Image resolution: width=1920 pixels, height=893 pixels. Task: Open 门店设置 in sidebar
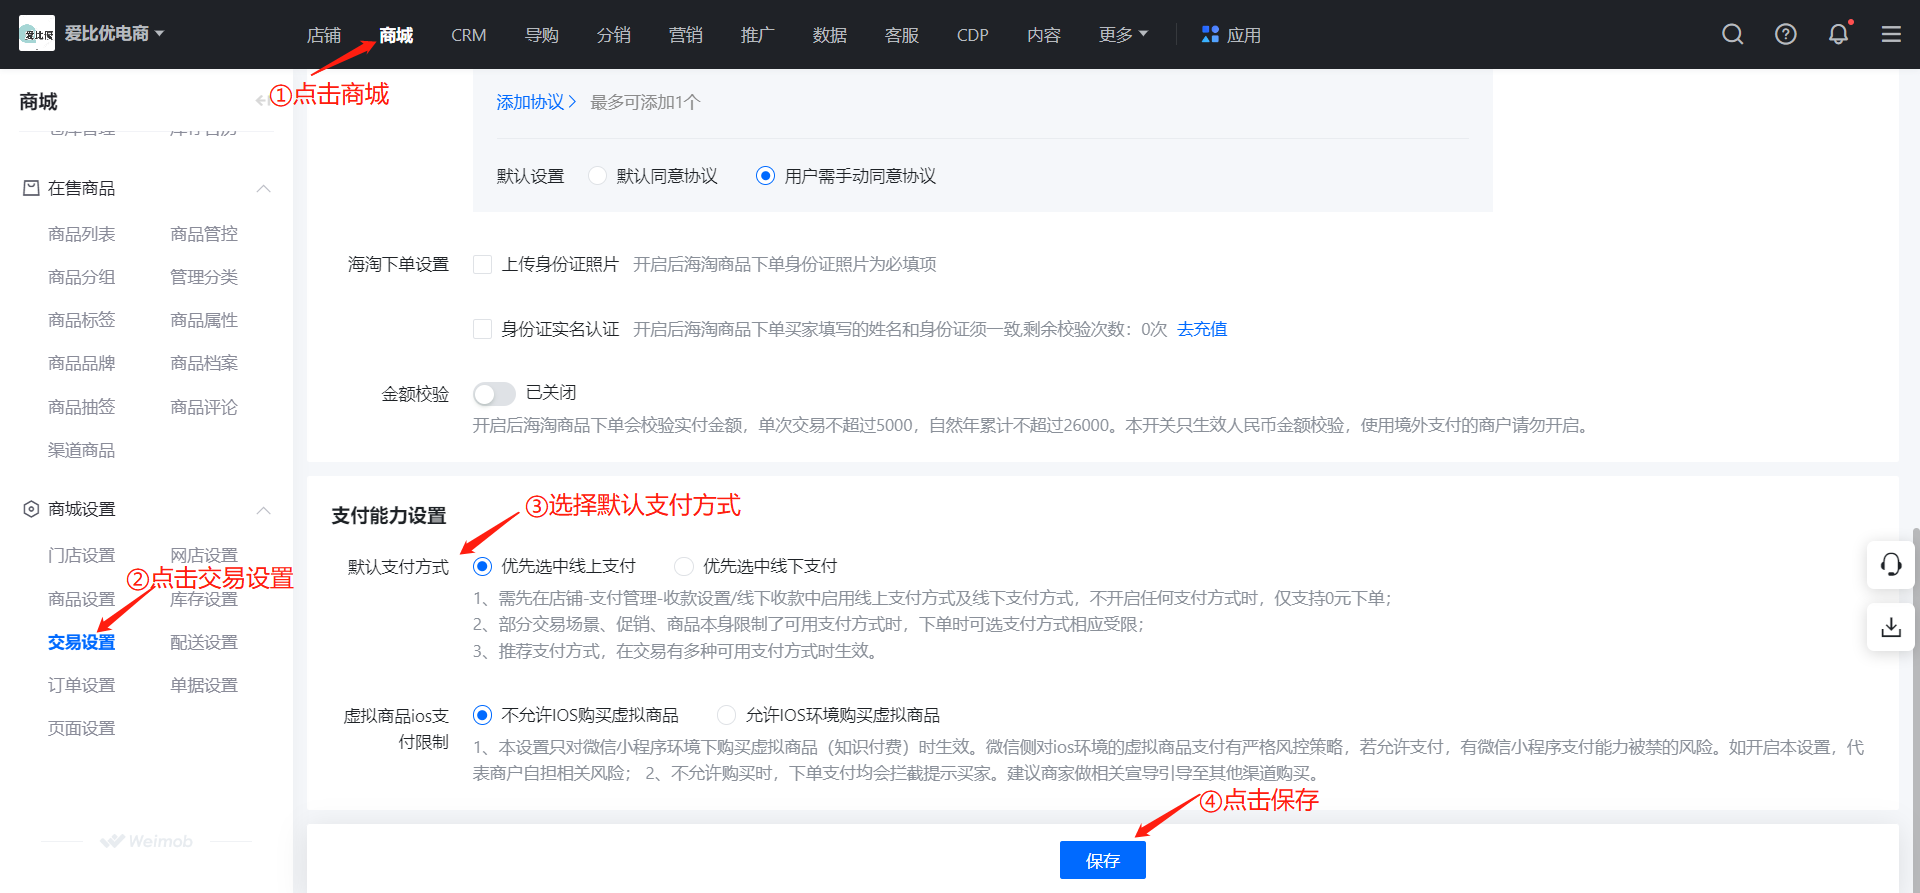pyautogui.click(x=82, y=555)
